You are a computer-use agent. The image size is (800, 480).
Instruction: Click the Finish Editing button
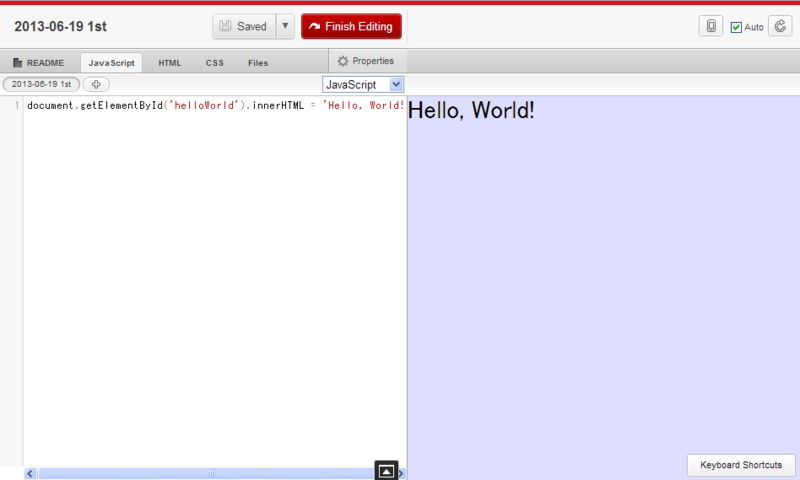(351, 26)
